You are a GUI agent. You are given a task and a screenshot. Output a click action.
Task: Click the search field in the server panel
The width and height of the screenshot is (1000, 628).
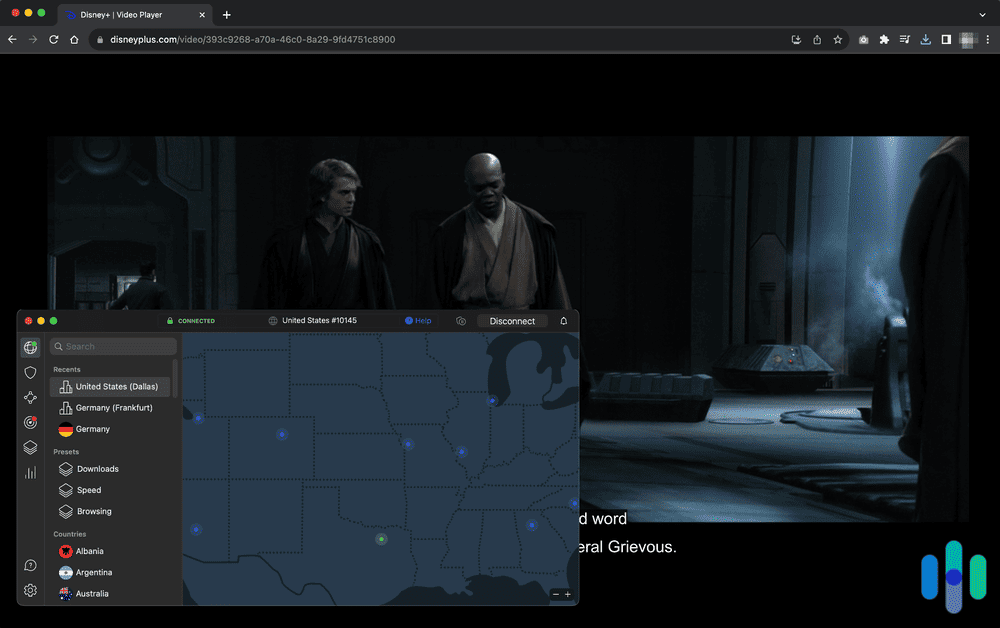(x=112, y=345)
